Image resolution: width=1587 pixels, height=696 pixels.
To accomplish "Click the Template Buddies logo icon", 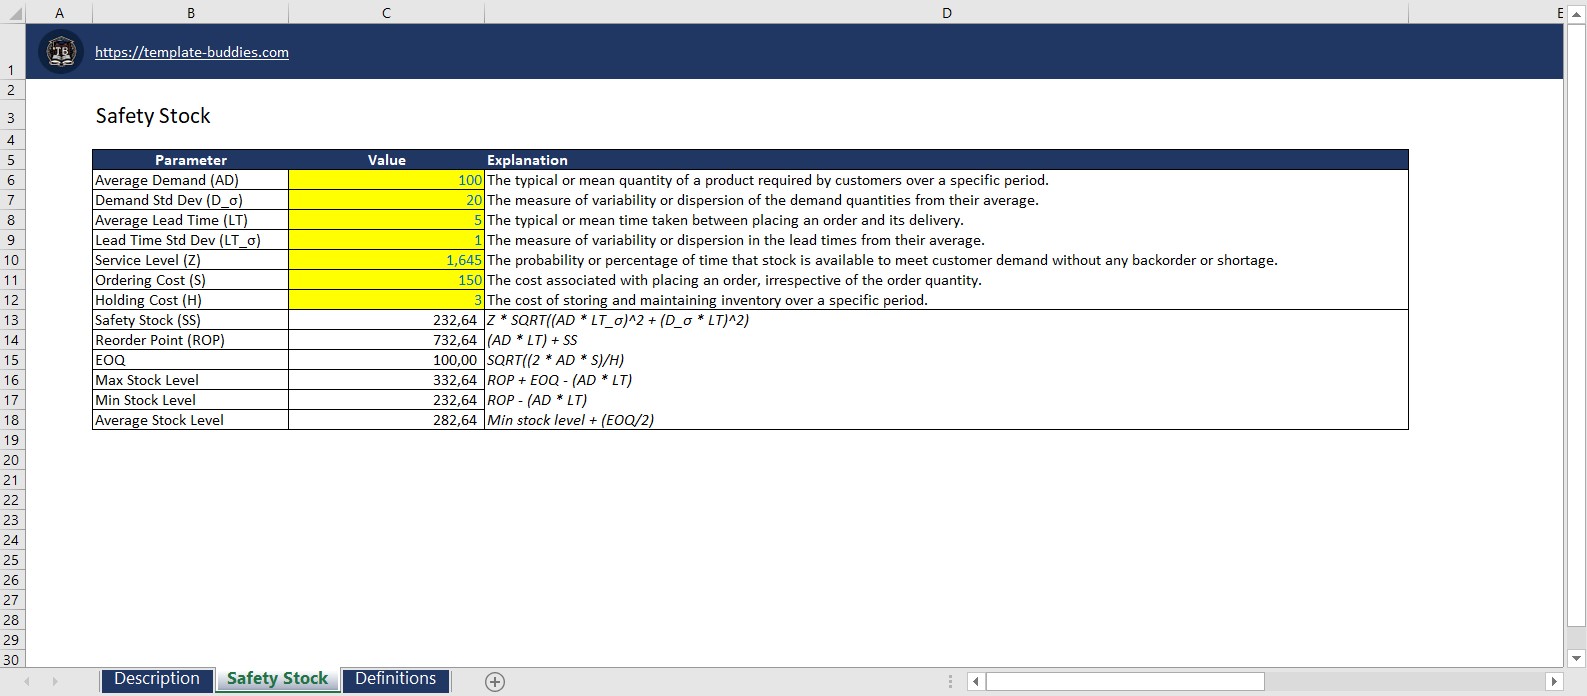I will click(61, 52).
